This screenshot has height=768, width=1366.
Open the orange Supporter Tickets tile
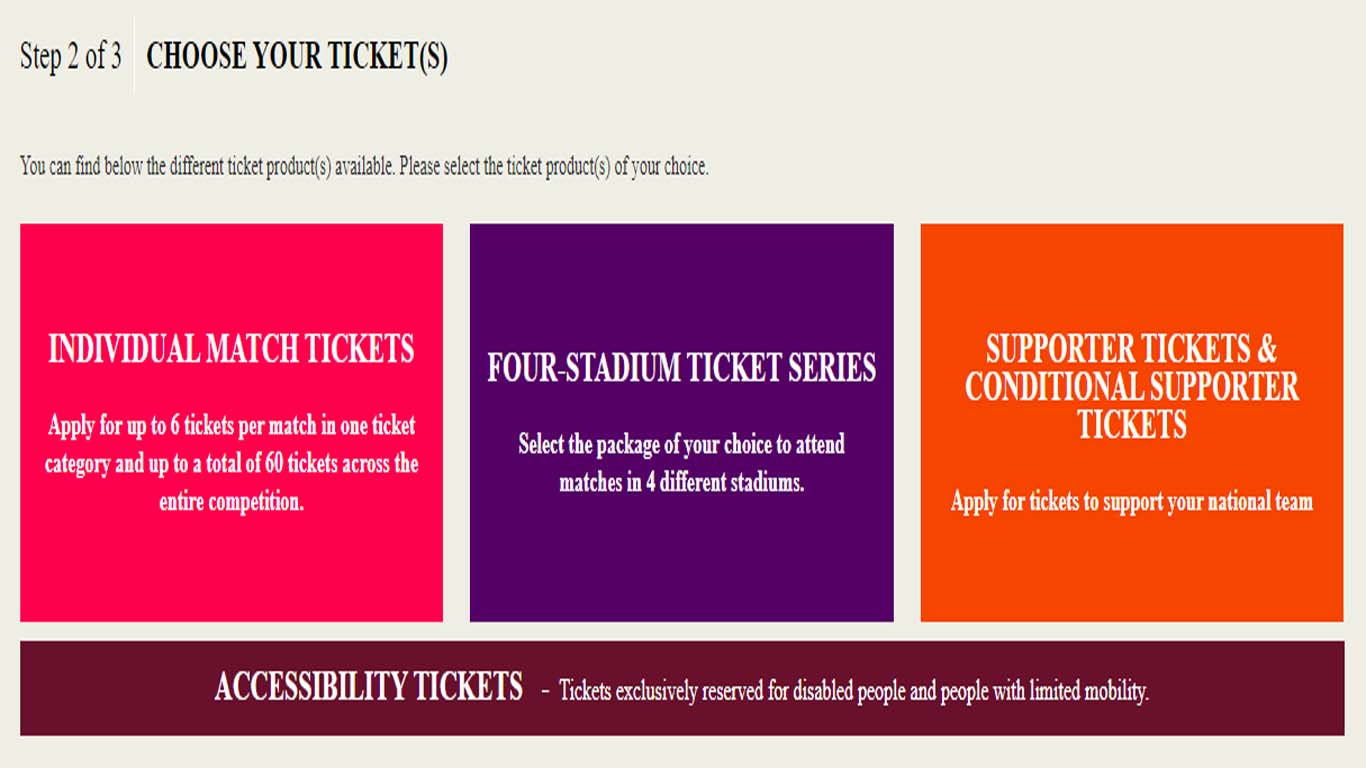click(x=1131, y=570)
